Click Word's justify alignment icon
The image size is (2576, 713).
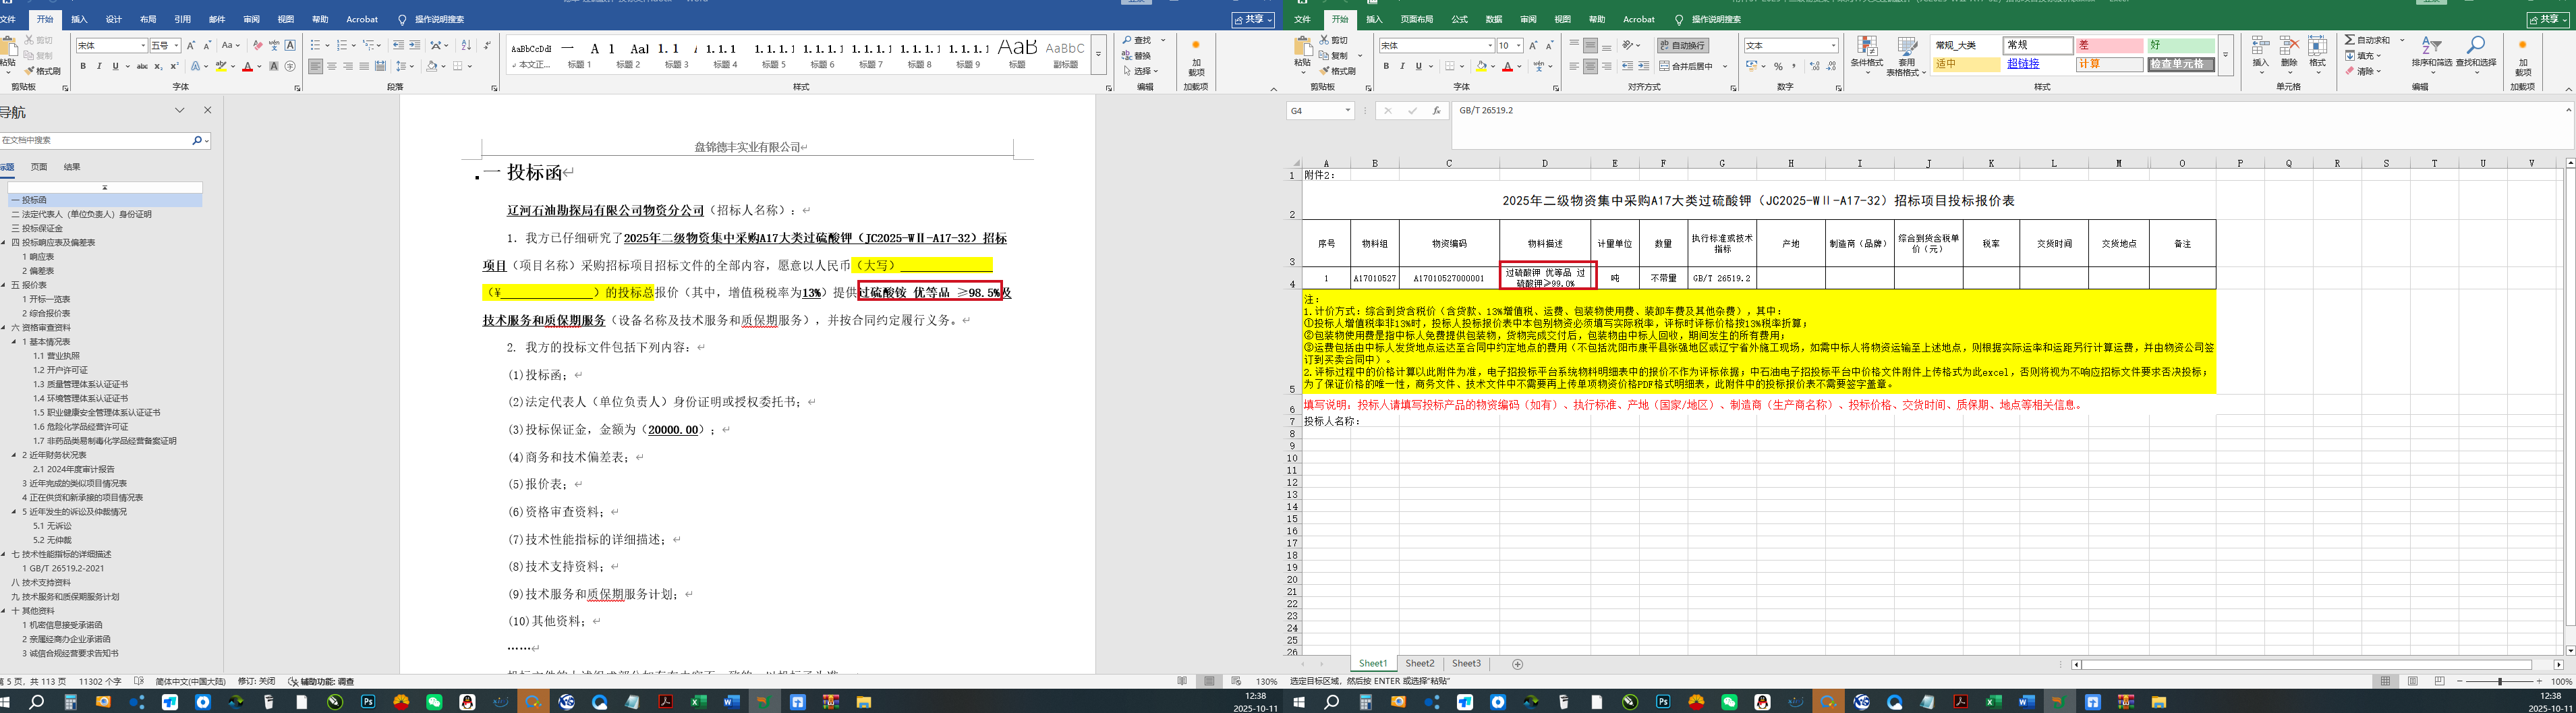[364, 66]
